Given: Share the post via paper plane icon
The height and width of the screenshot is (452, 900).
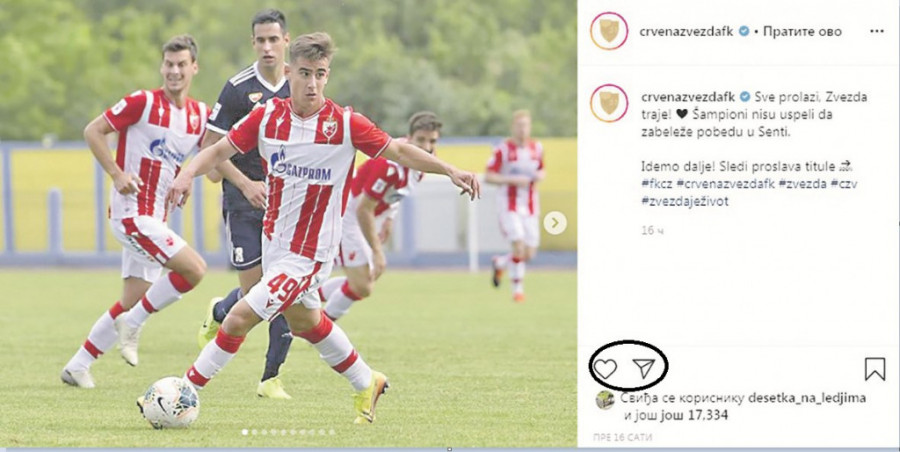Looking at the screenshot, I should click(643, 368).
